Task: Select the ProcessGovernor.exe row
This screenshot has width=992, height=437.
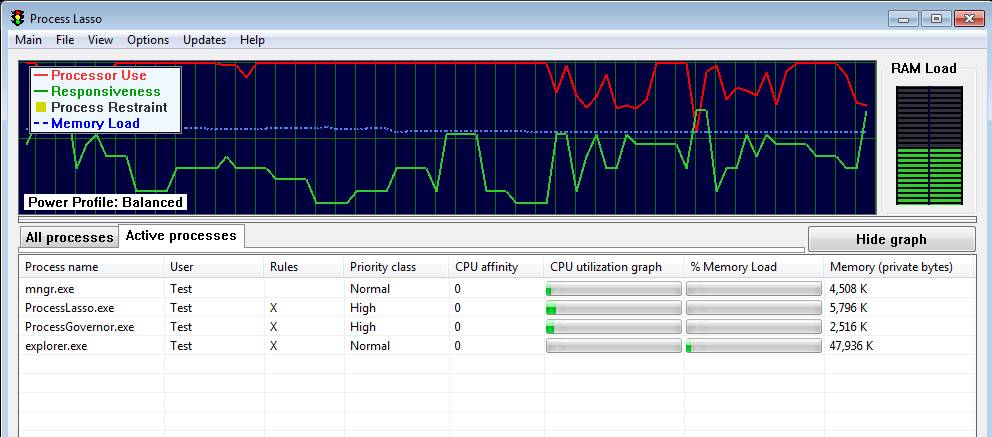Action: (497, 327)
